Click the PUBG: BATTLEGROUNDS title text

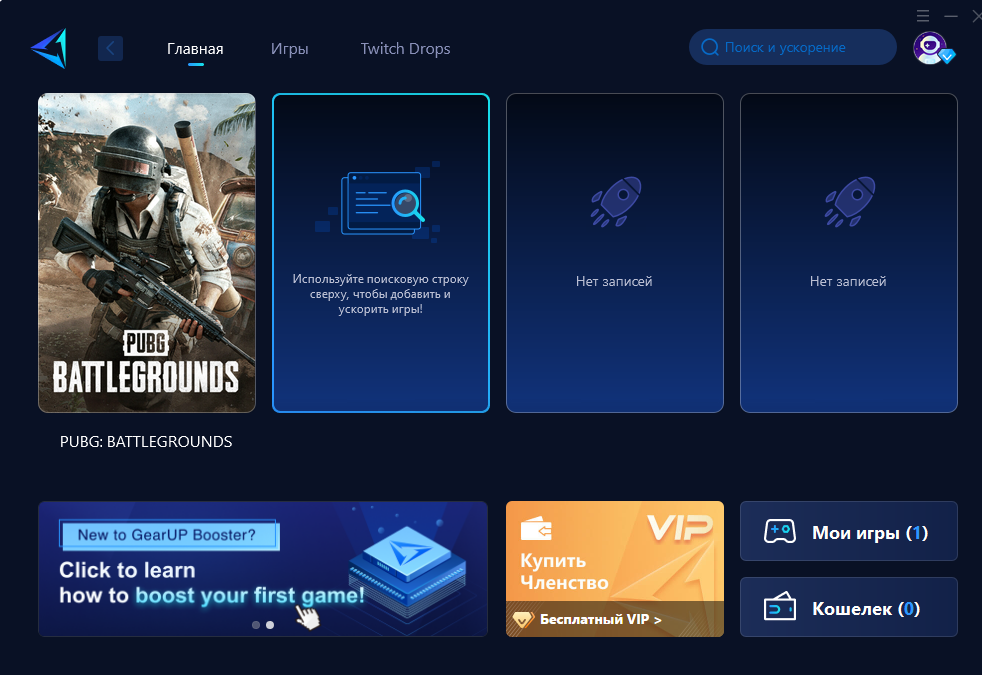click(x=146, y=441)
